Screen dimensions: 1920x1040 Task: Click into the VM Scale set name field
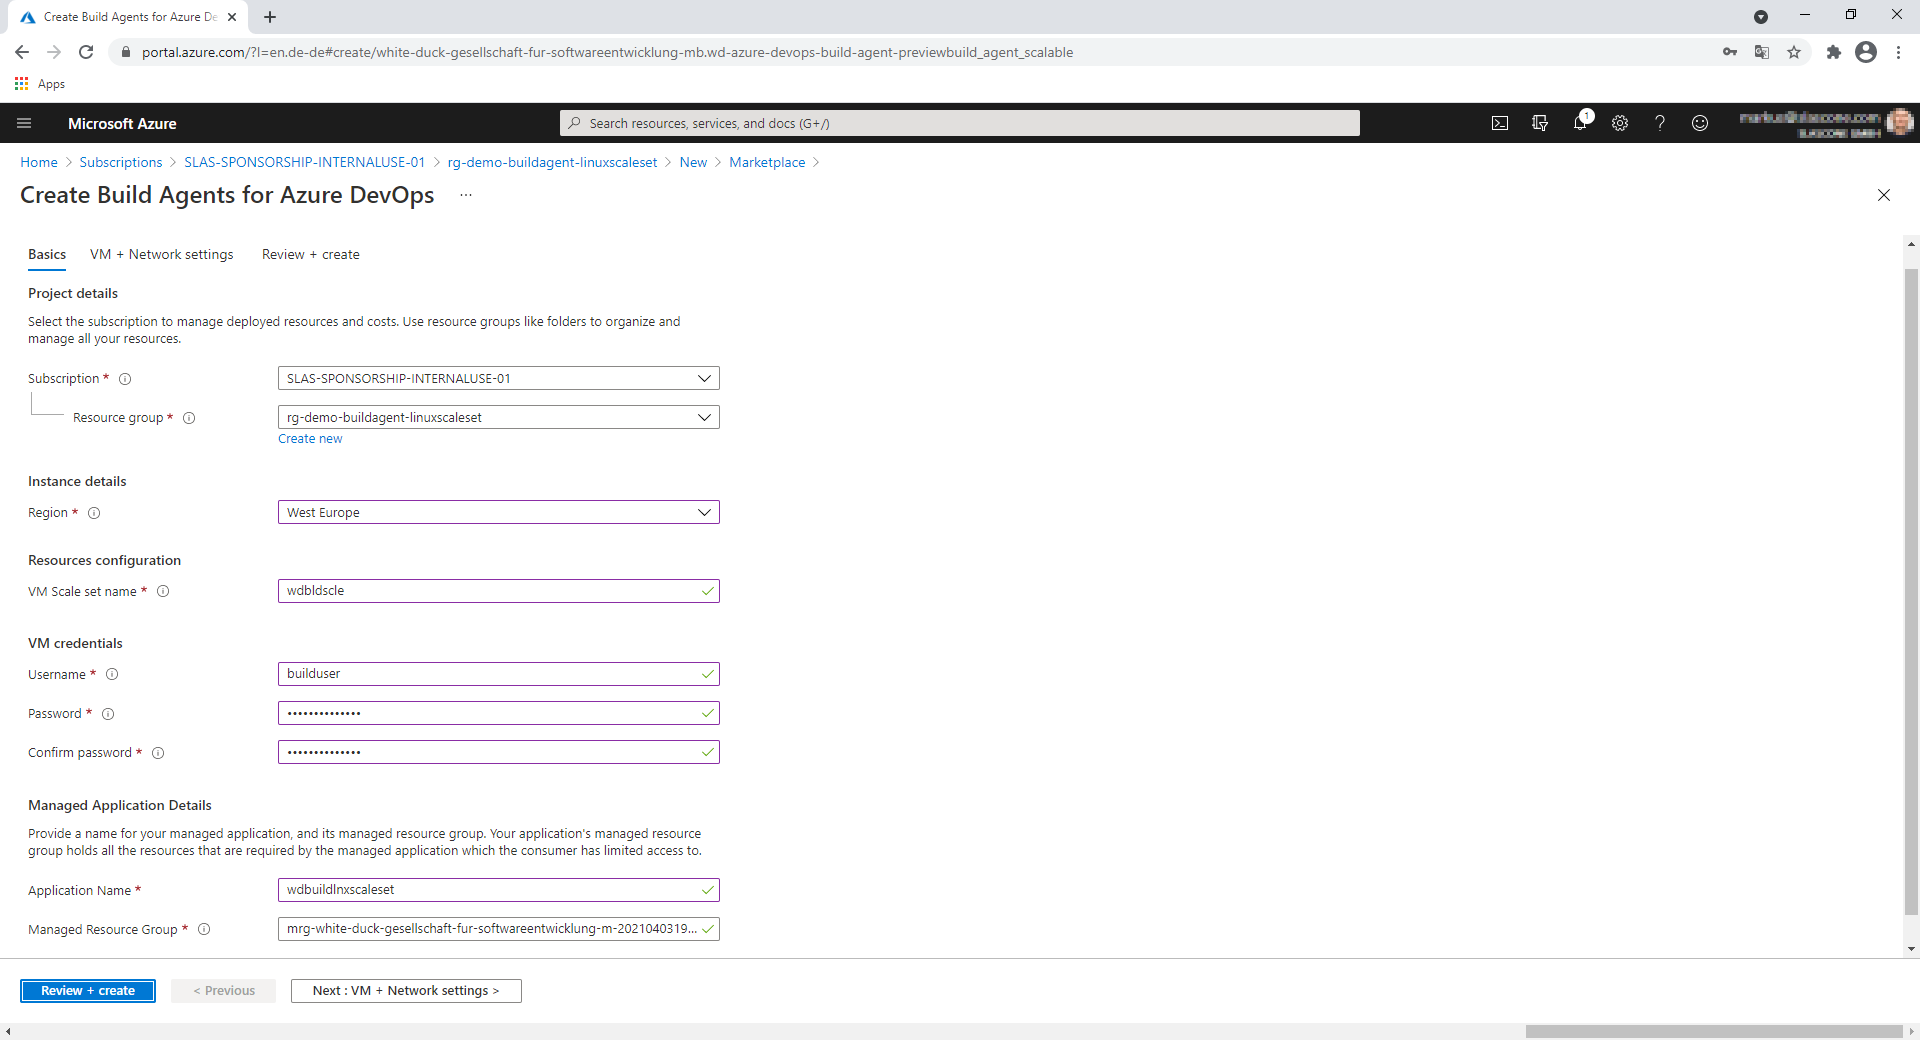498,591
